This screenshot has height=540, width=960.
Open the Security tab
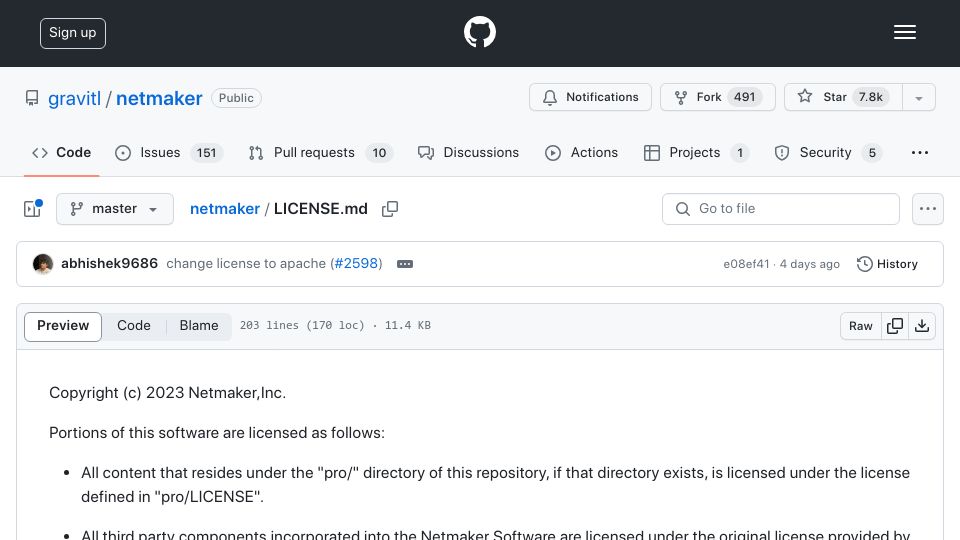point(828,152)
